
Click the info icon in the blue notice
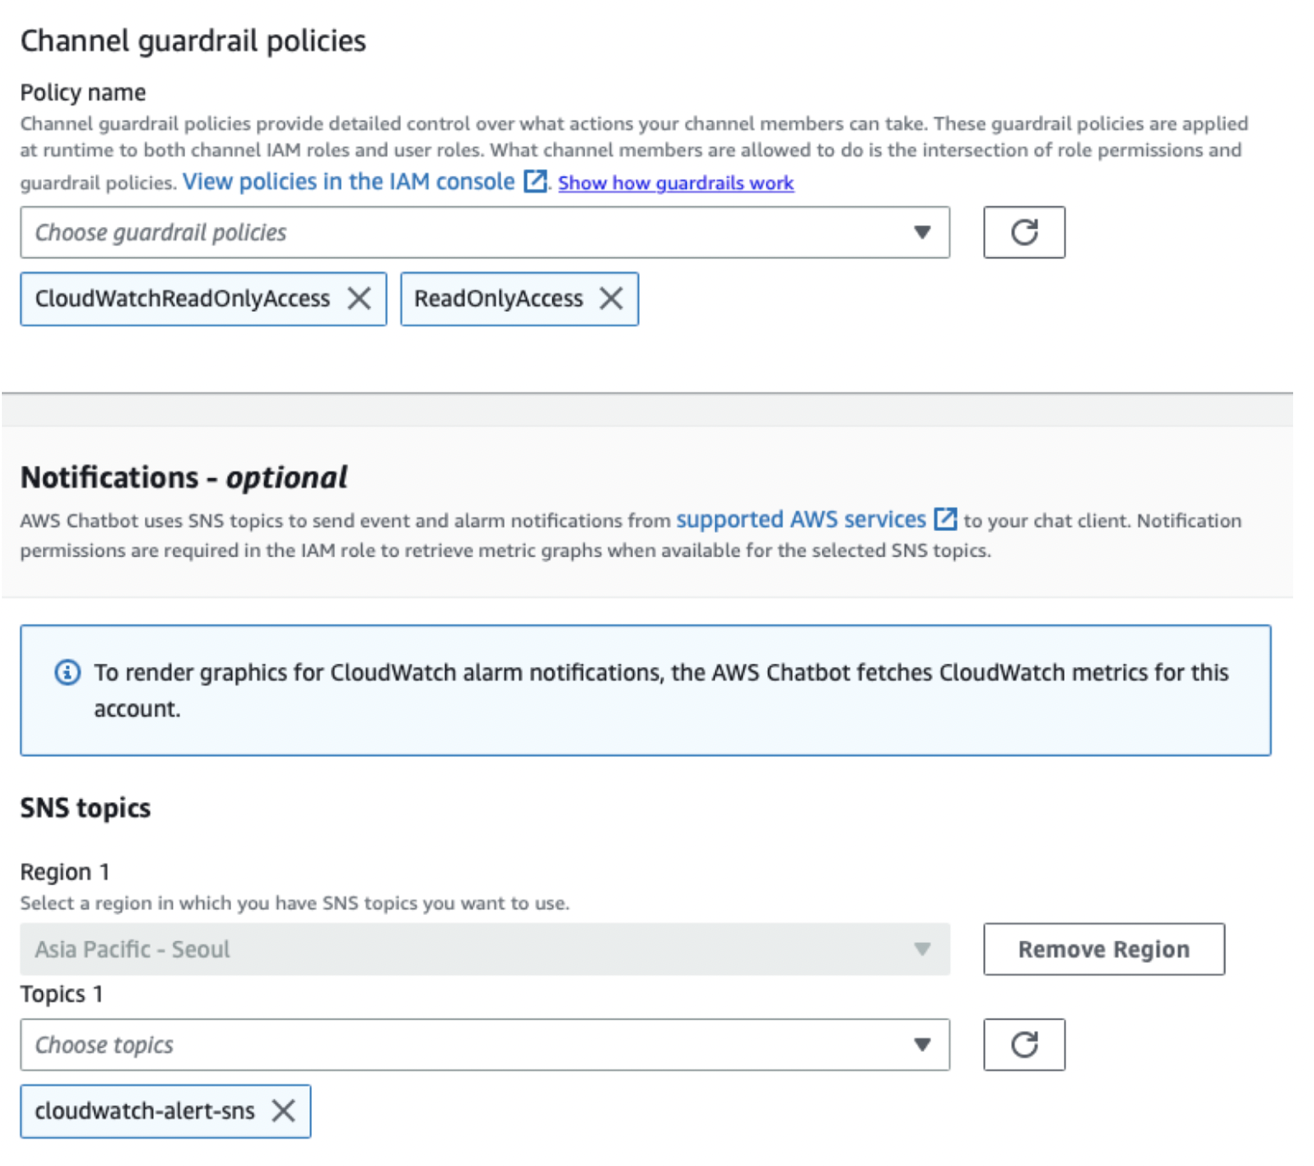pyautogui.click(x=67, y=672)
